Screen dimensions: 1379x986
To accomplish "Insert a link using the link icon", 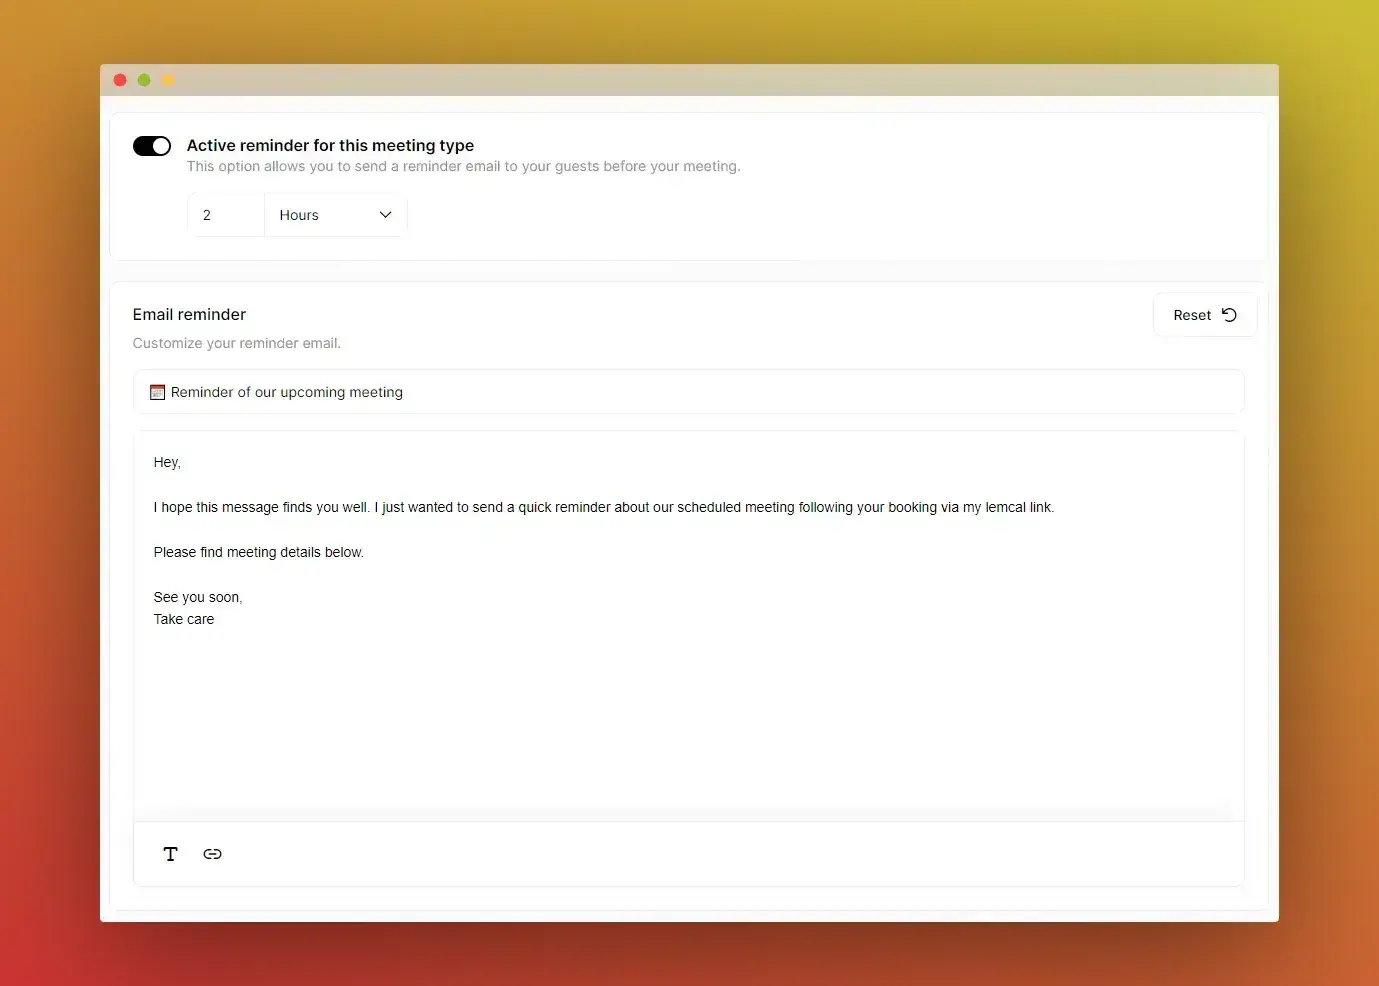I will (212, 854).
